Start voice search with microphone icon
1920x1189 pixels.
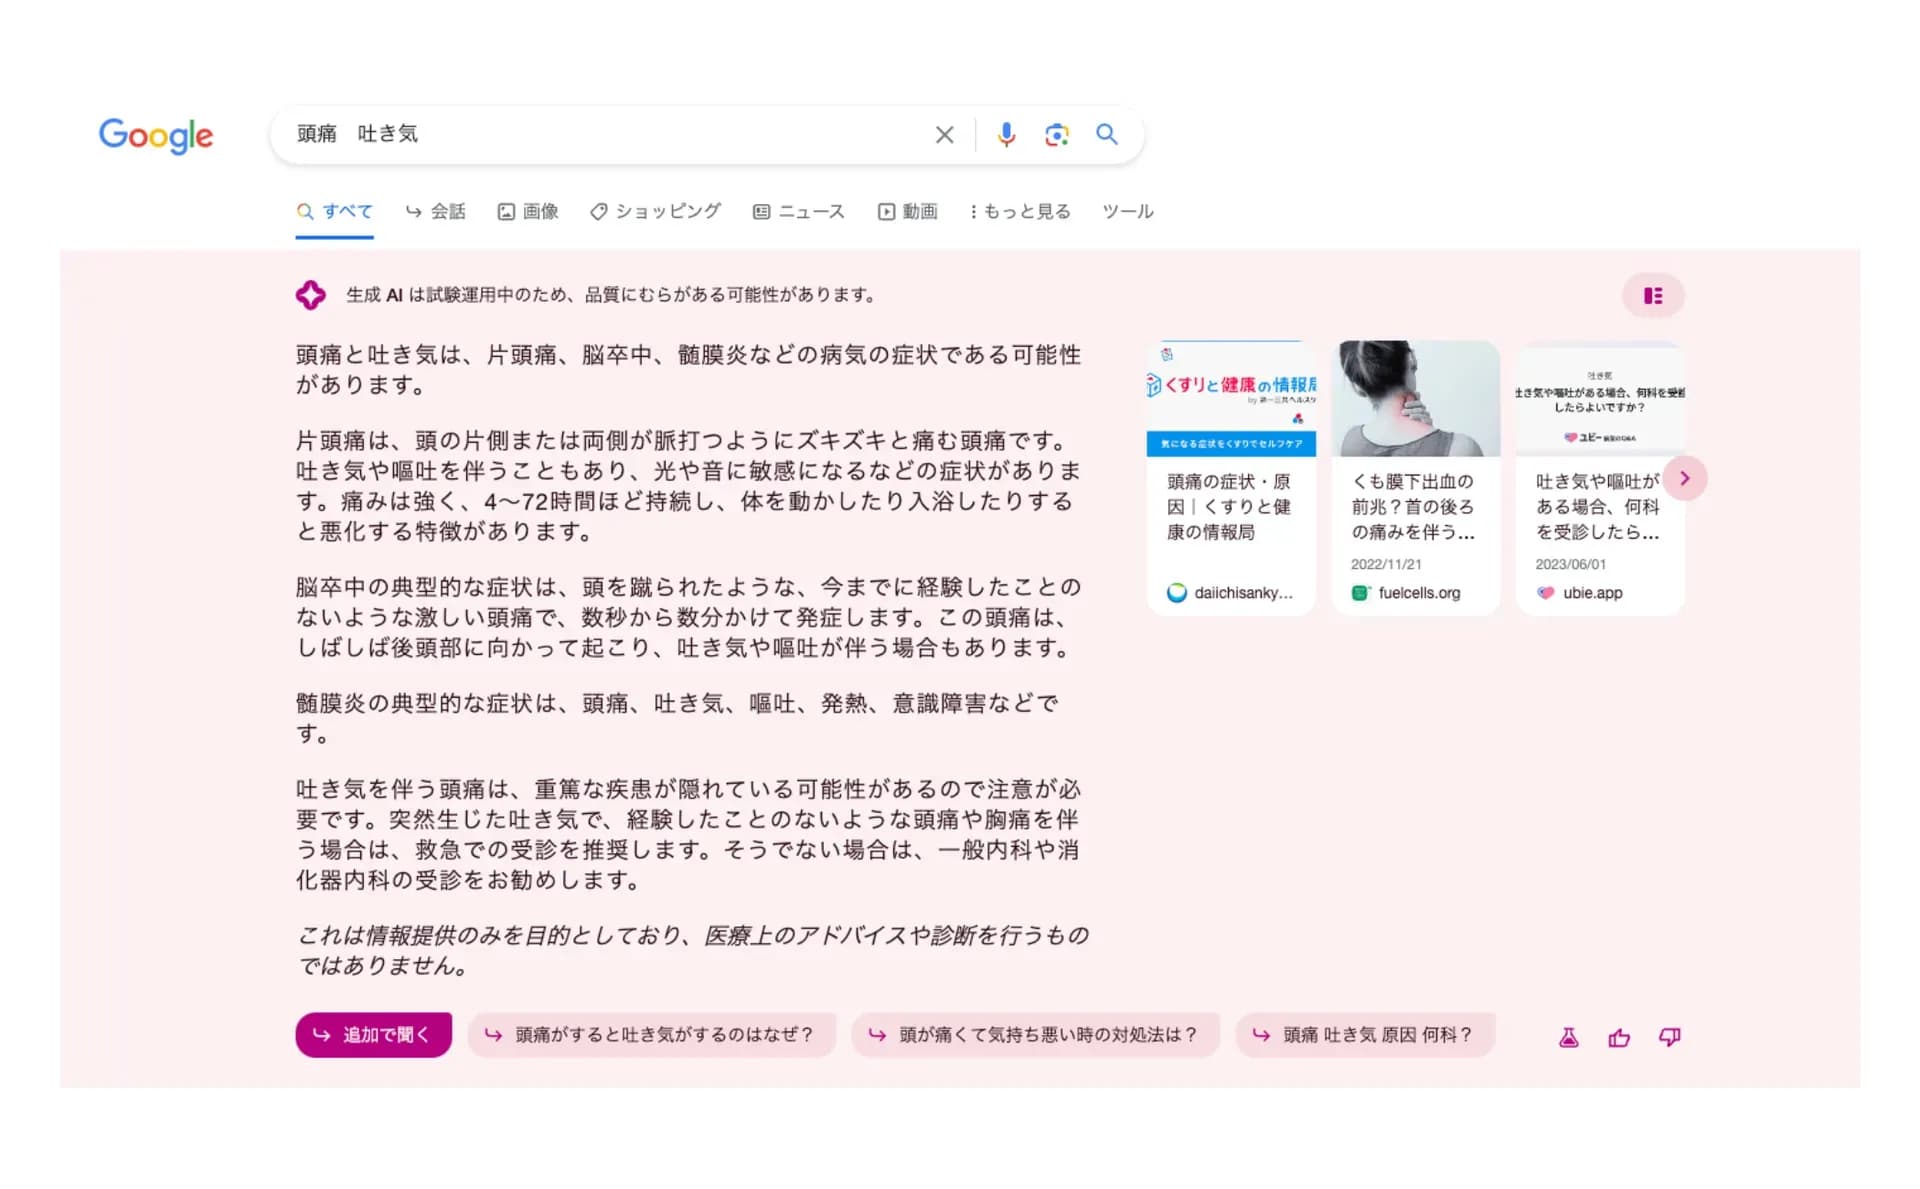point(1006,135)
